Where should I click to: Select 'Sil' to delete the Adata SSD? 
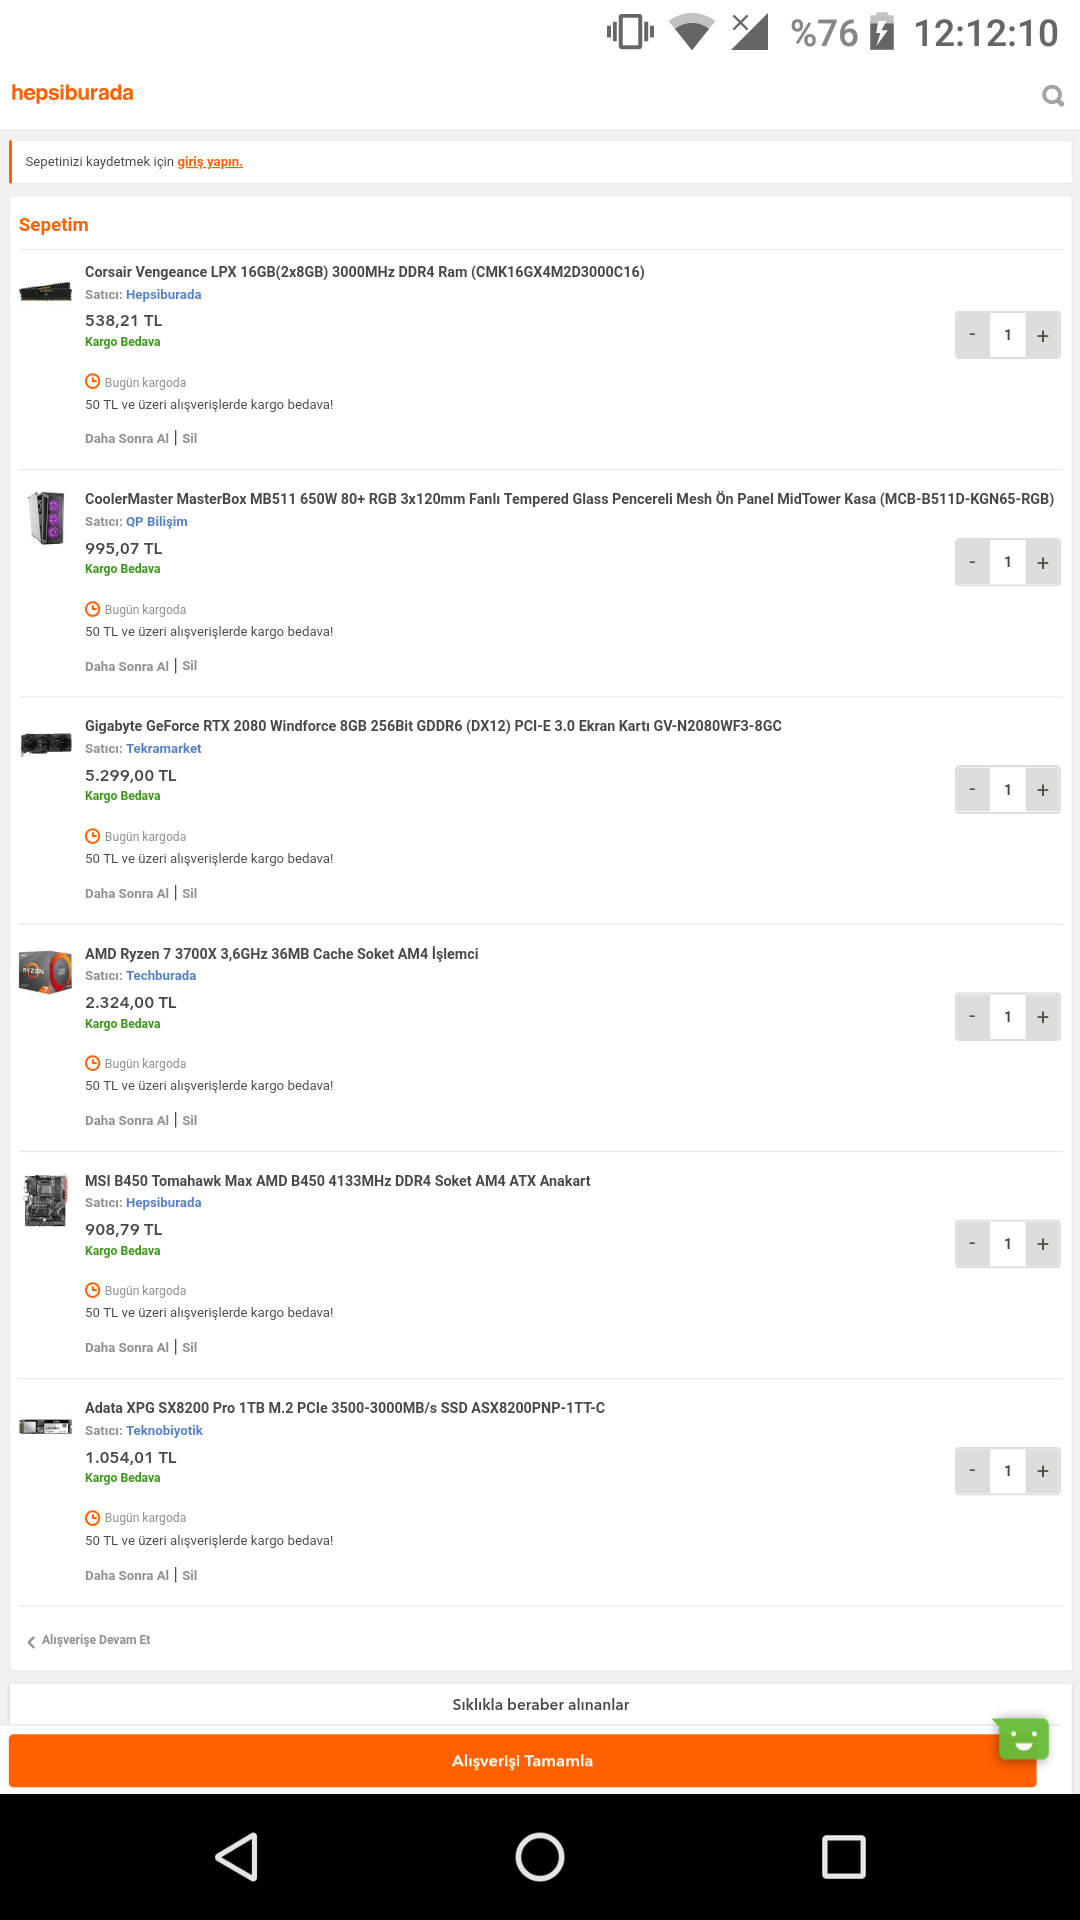pyautogui.click(x=188, y=1574)
